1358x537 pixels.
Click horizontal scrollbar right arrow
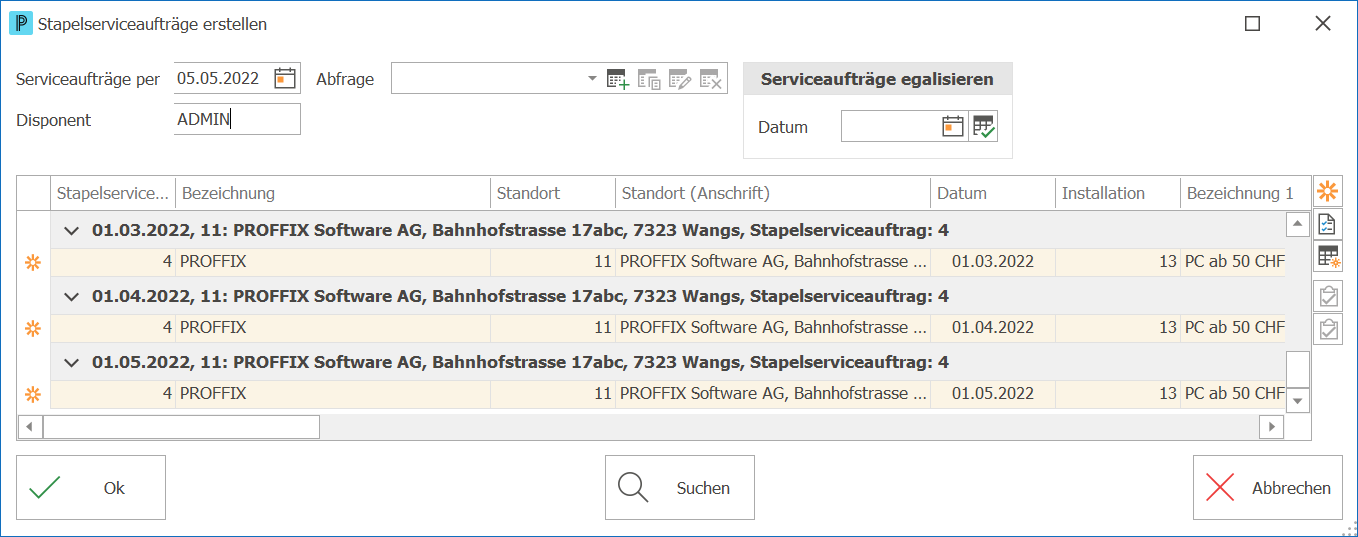click(1272, 427)
